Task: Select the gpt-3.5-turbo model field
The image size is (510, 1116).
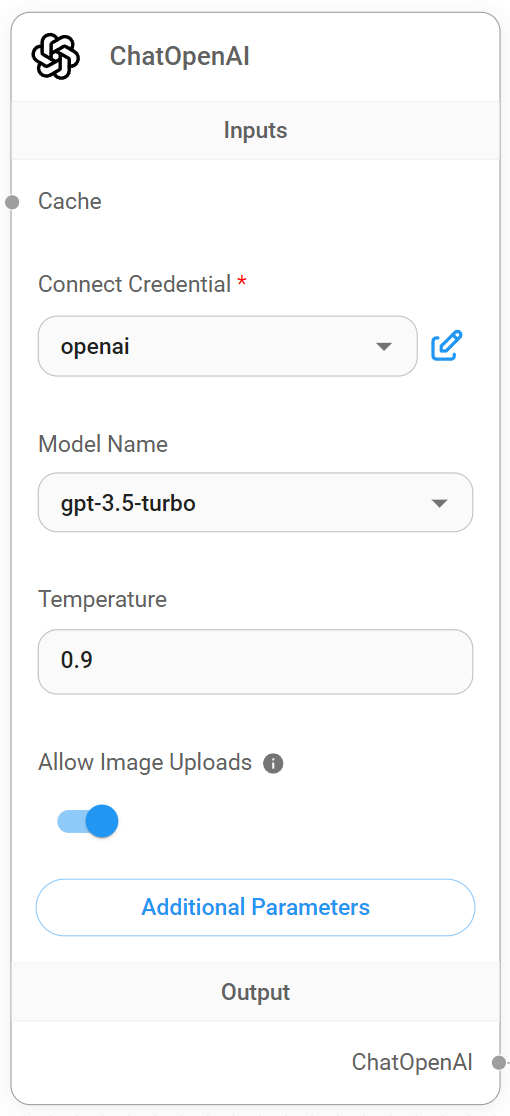Action: tap(255, 502)
